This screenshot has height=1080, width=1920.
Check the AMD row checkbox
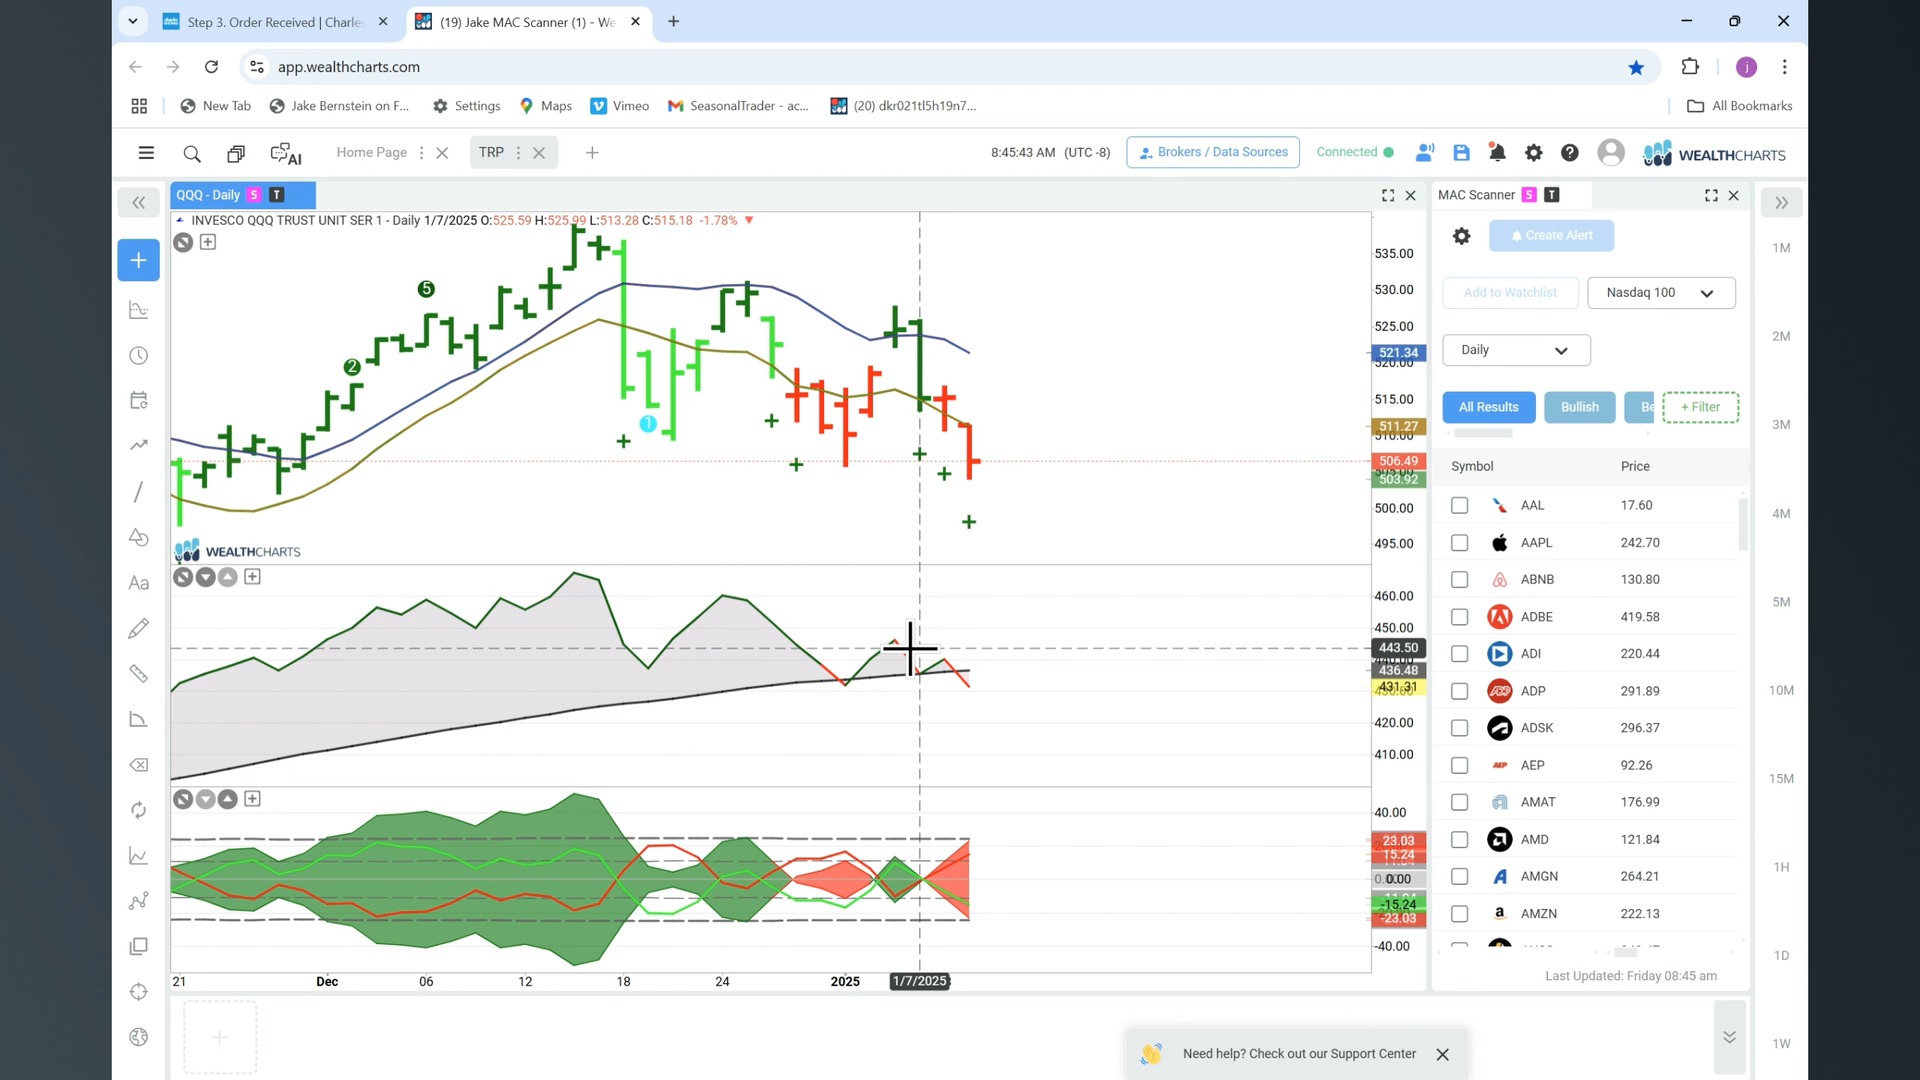1459,839
